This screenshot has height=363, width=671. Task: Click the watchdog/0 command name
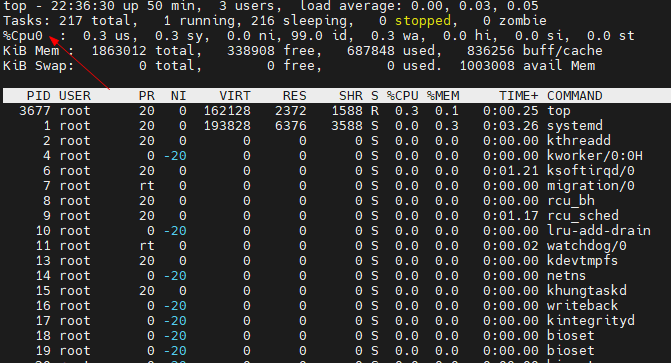click(587, 245)
